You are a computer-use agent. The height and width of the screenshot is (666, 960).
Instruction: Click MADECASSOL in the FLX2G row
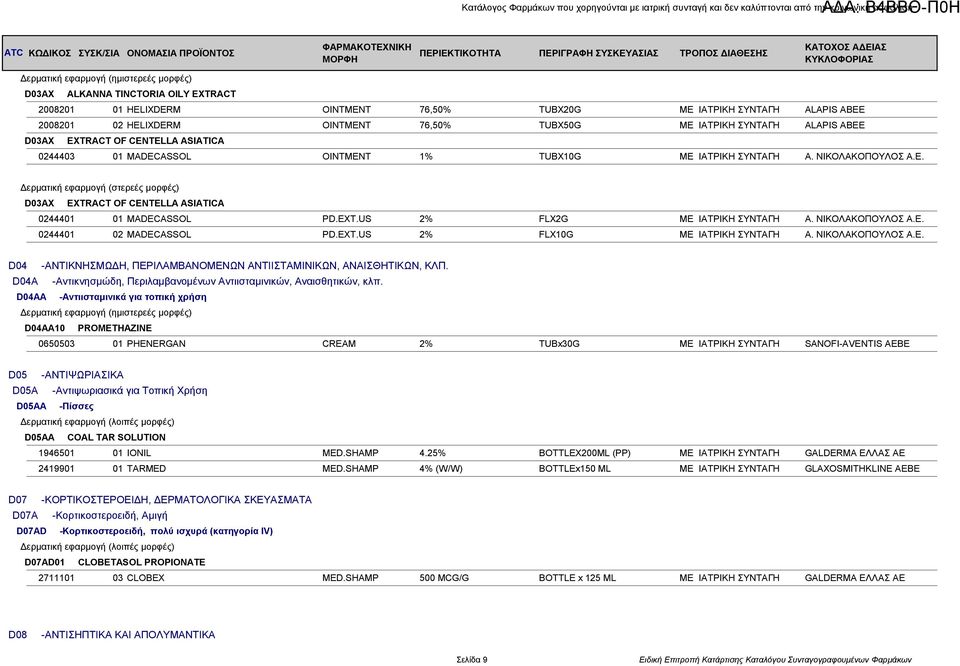(159, 219)
